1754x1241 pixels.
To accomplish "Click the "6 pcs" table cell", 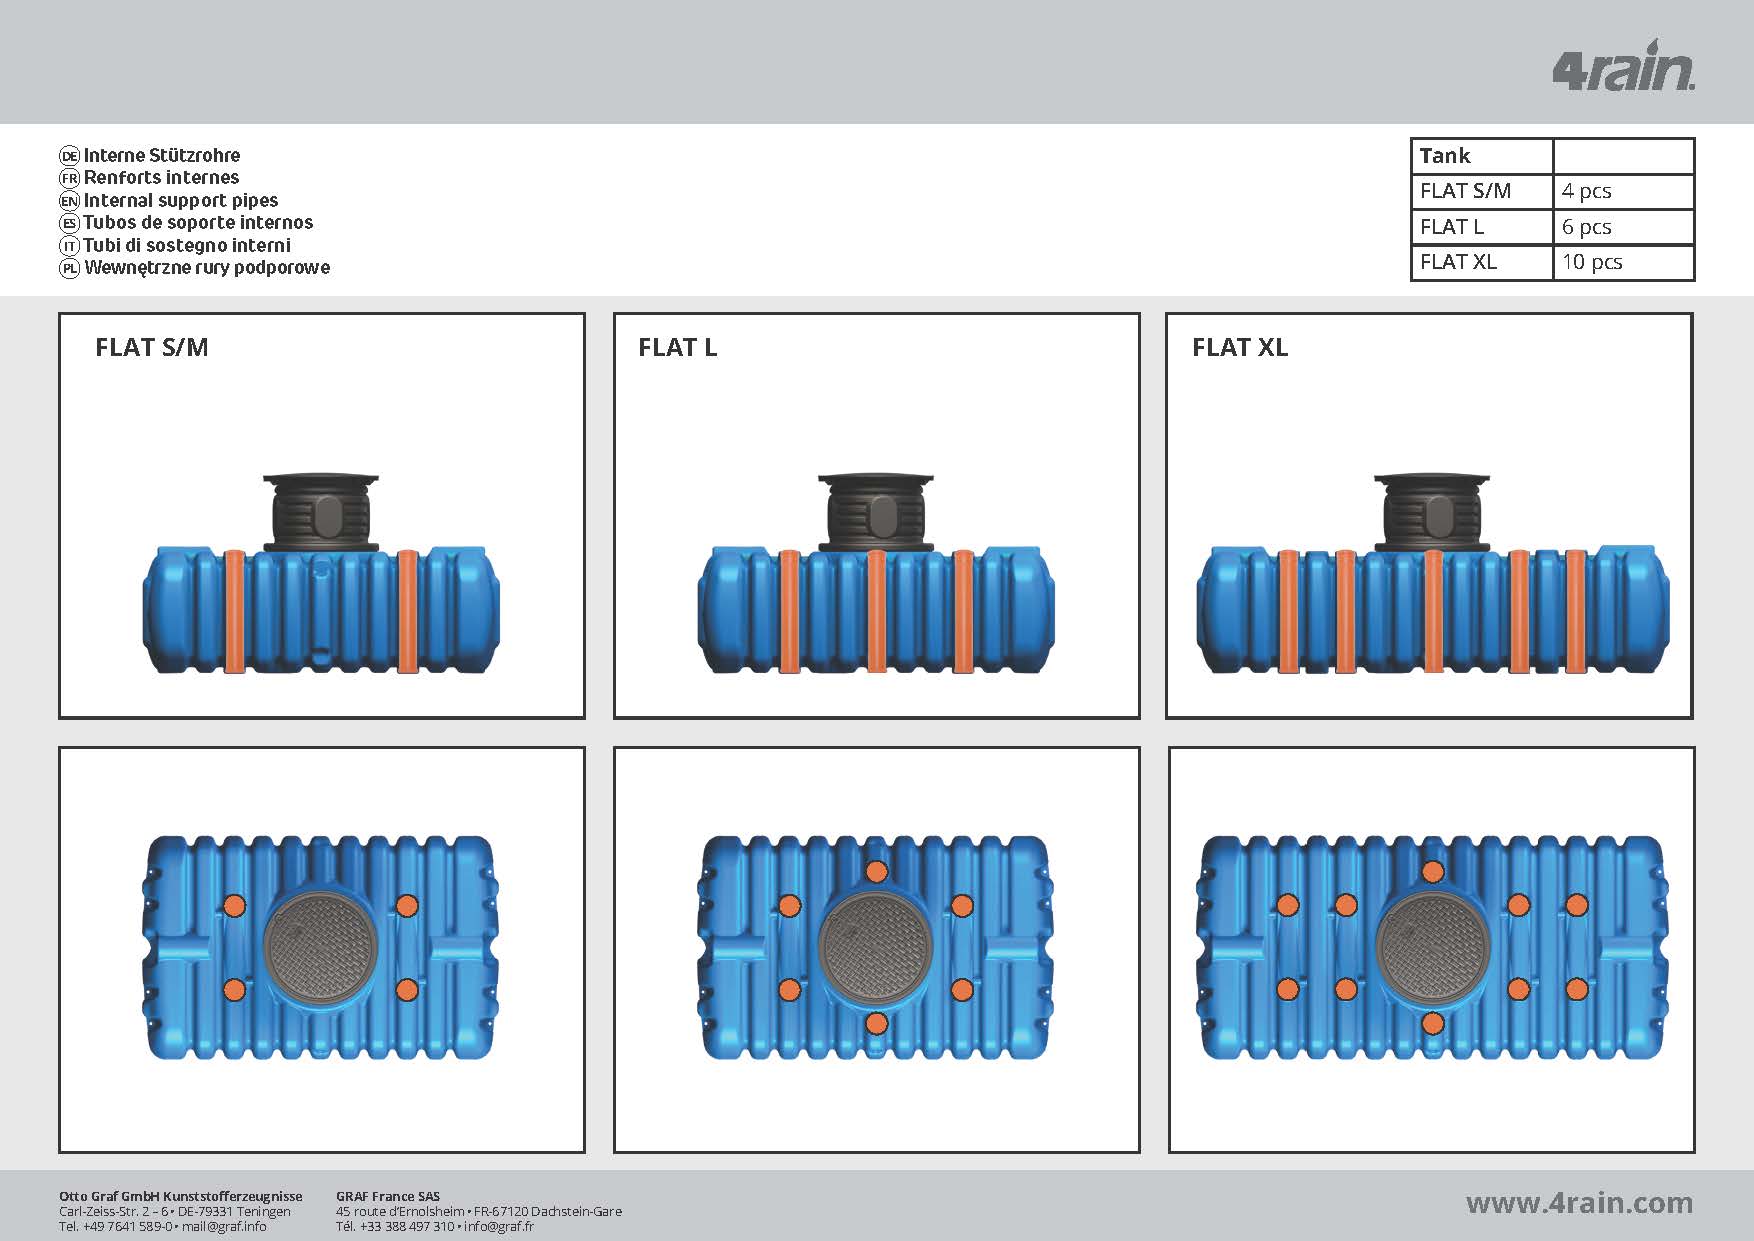I will [1622, 227].
